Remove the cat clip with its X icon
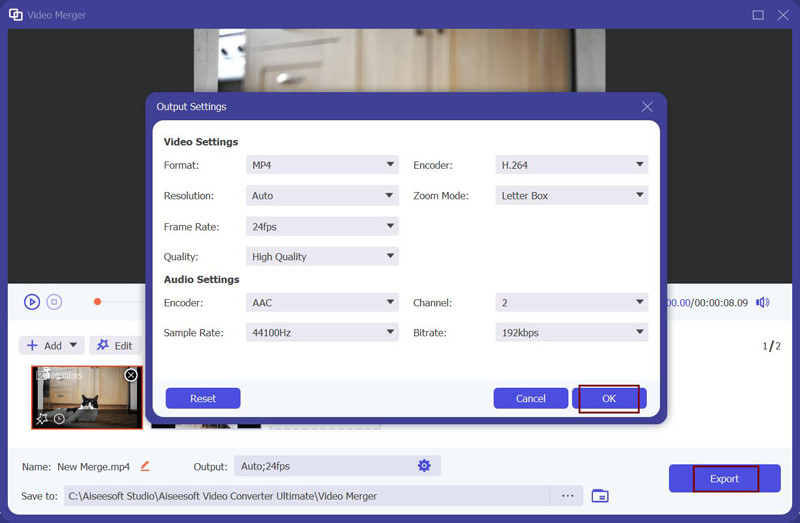The image size is (800, 523). (x=131, y=375)
